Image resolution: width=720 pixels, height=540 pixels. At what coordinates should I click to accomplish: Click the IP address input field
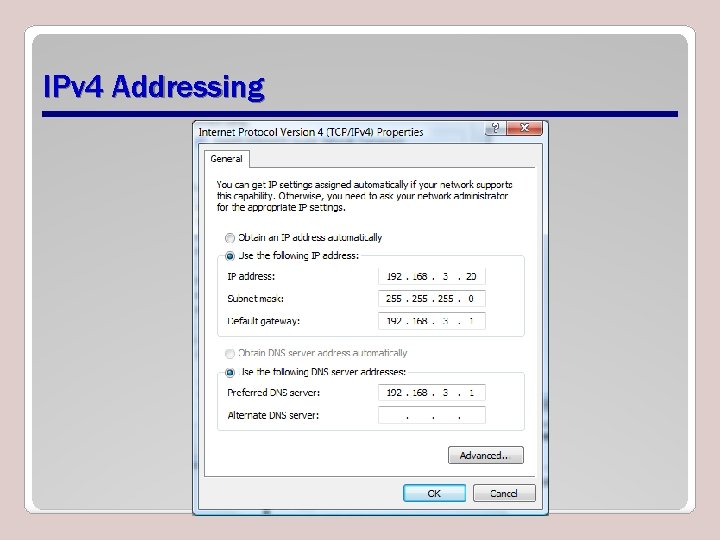(x=432, y=276)
